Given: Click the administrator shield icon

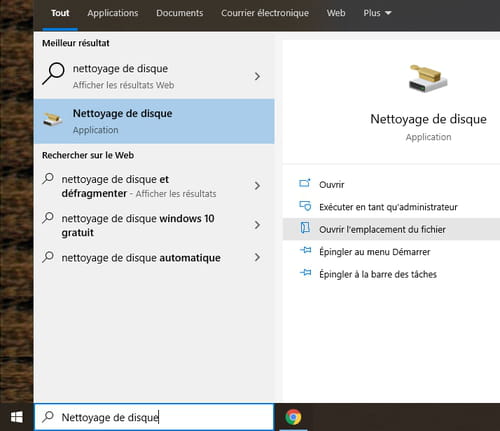Looking at the screenshot, I should coord(305,206).
